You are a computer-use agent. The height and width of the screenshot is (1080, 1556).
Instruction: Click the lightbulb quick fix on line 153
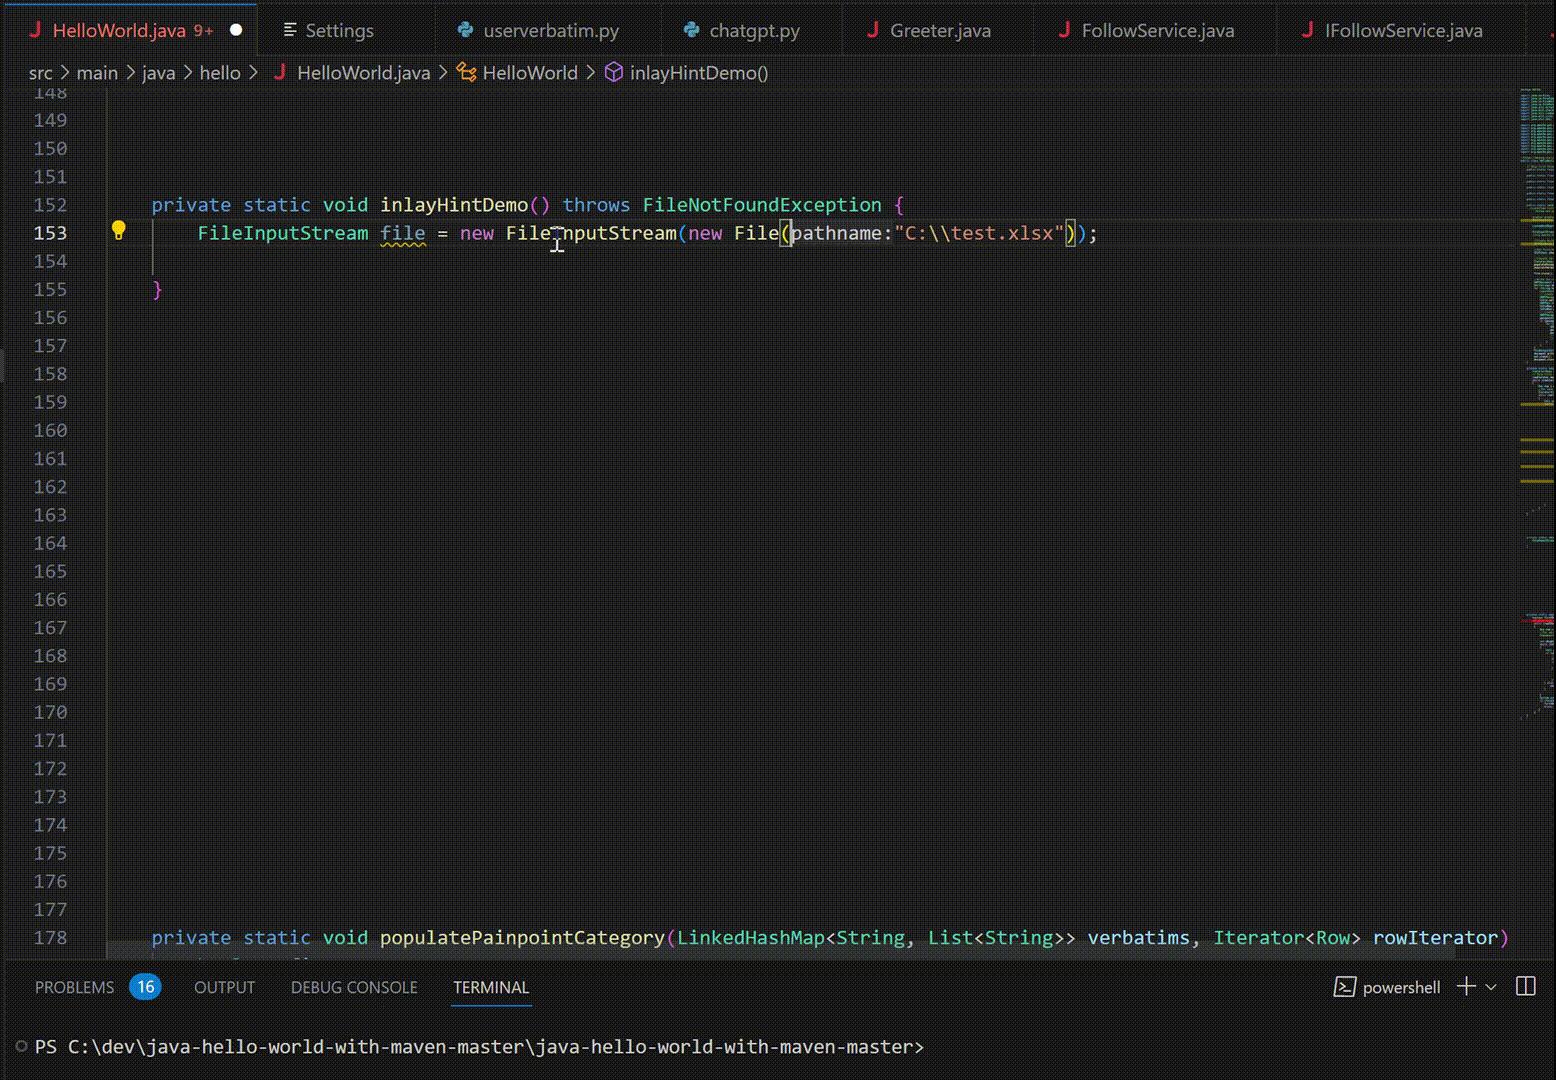119,230
